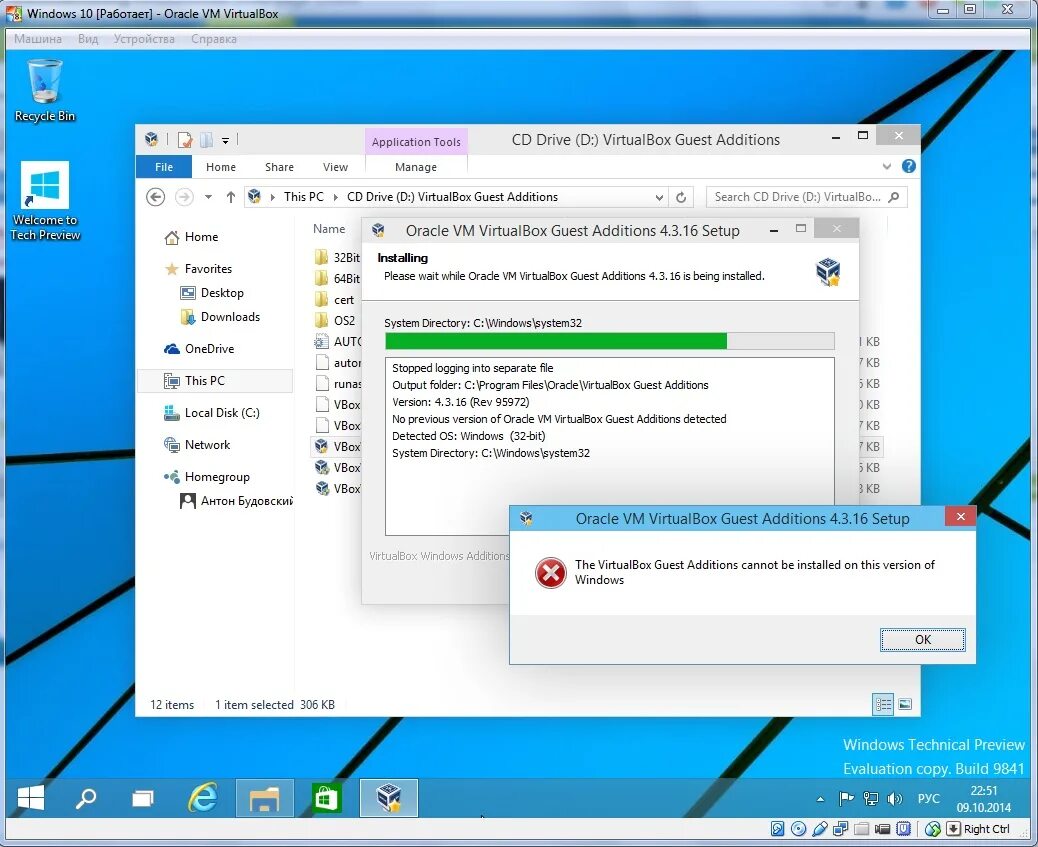This screenshot has width=1038, height=847.
Task: Refresh the CD Drive folder
Action: point(681,197)
